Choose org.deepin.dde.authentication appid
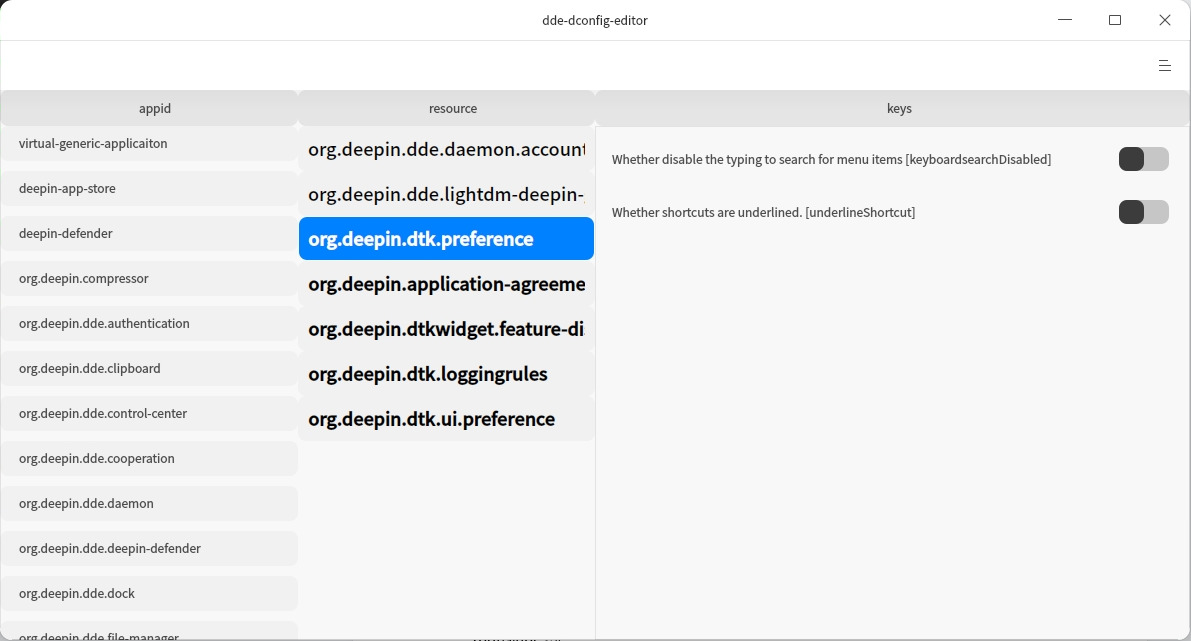 pos(149,324)
